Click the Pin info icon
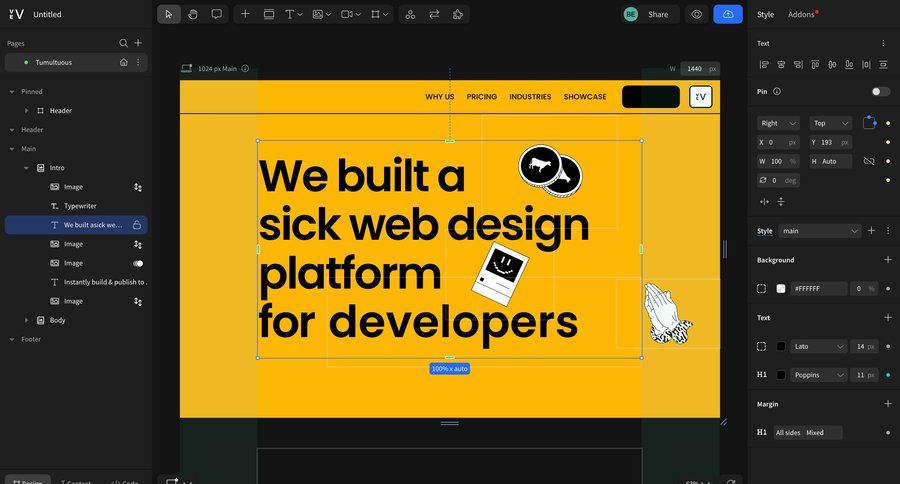This screenshot has height=484, width=900. 777,91
